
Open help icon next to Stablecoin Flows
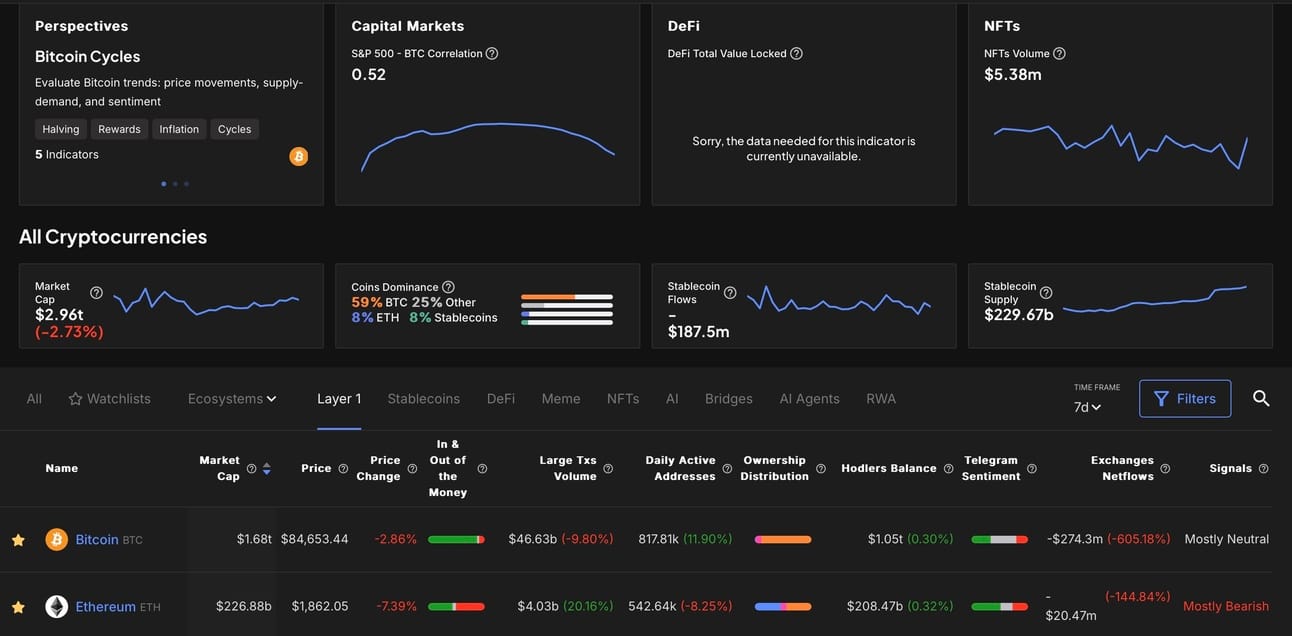tap(730, 293)
